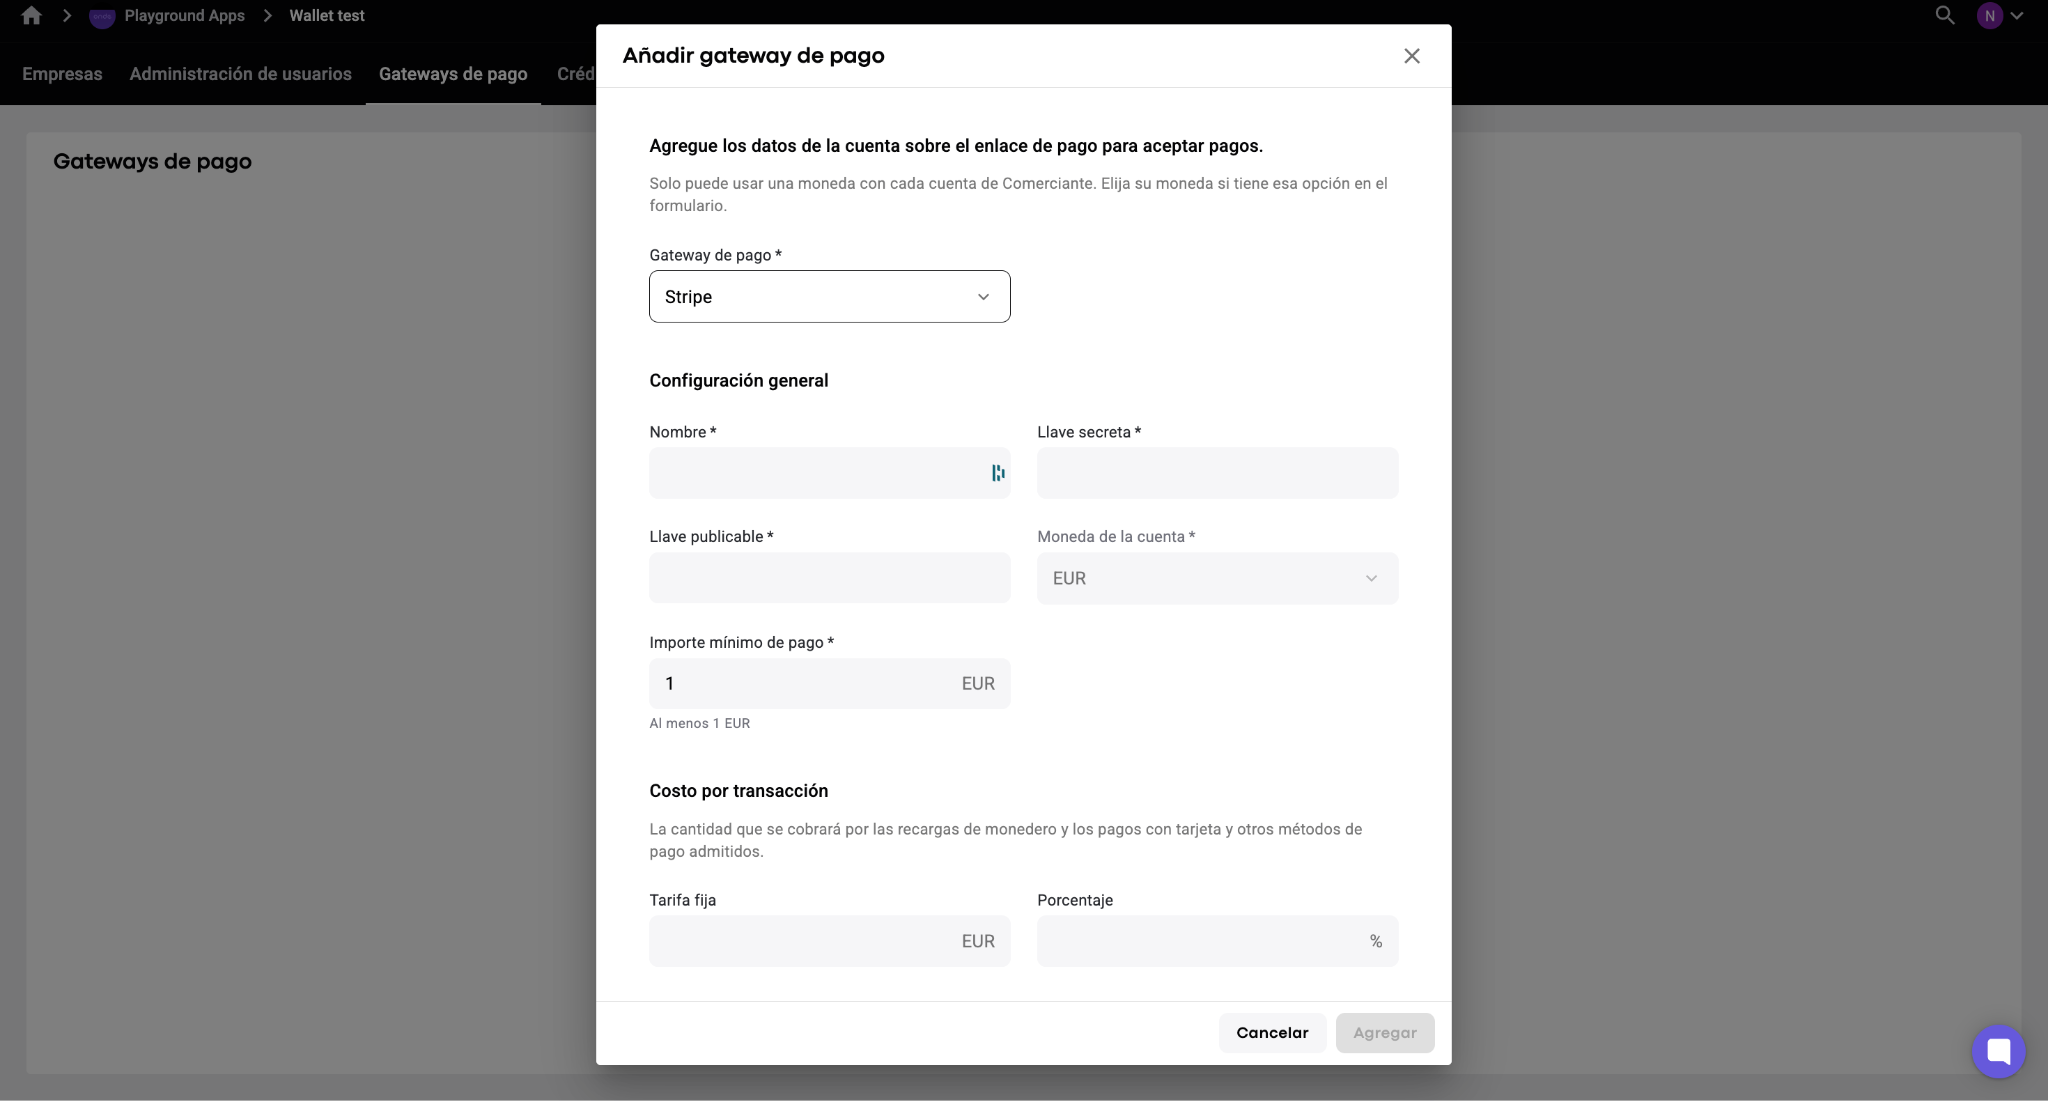The height and width of the screenshot is (1101, 2048).
Task: Click the Agregar button
Action: coord(1385,1033)
